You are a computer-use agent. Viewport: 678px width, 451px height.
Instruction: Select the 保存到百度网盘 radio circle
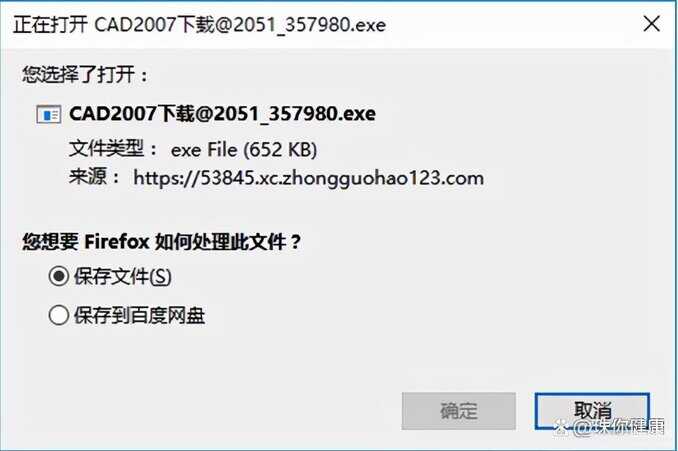pyautogui.click(x=58, y=315)
